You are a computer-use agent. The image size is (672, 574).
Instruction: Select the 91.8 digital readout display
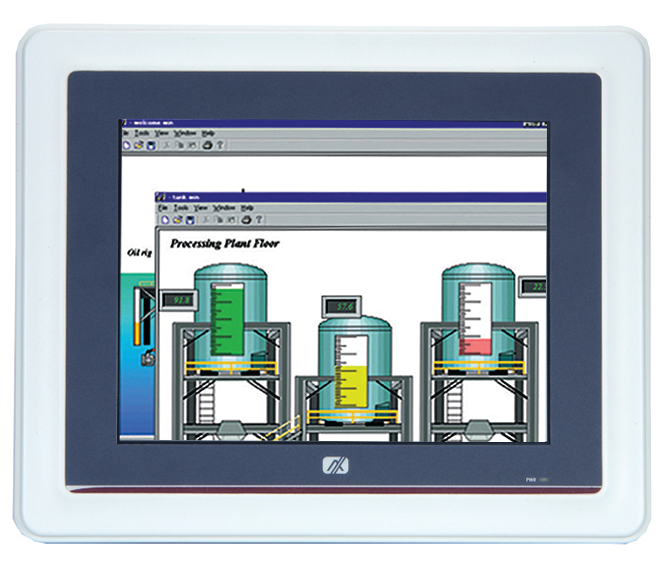181,299
